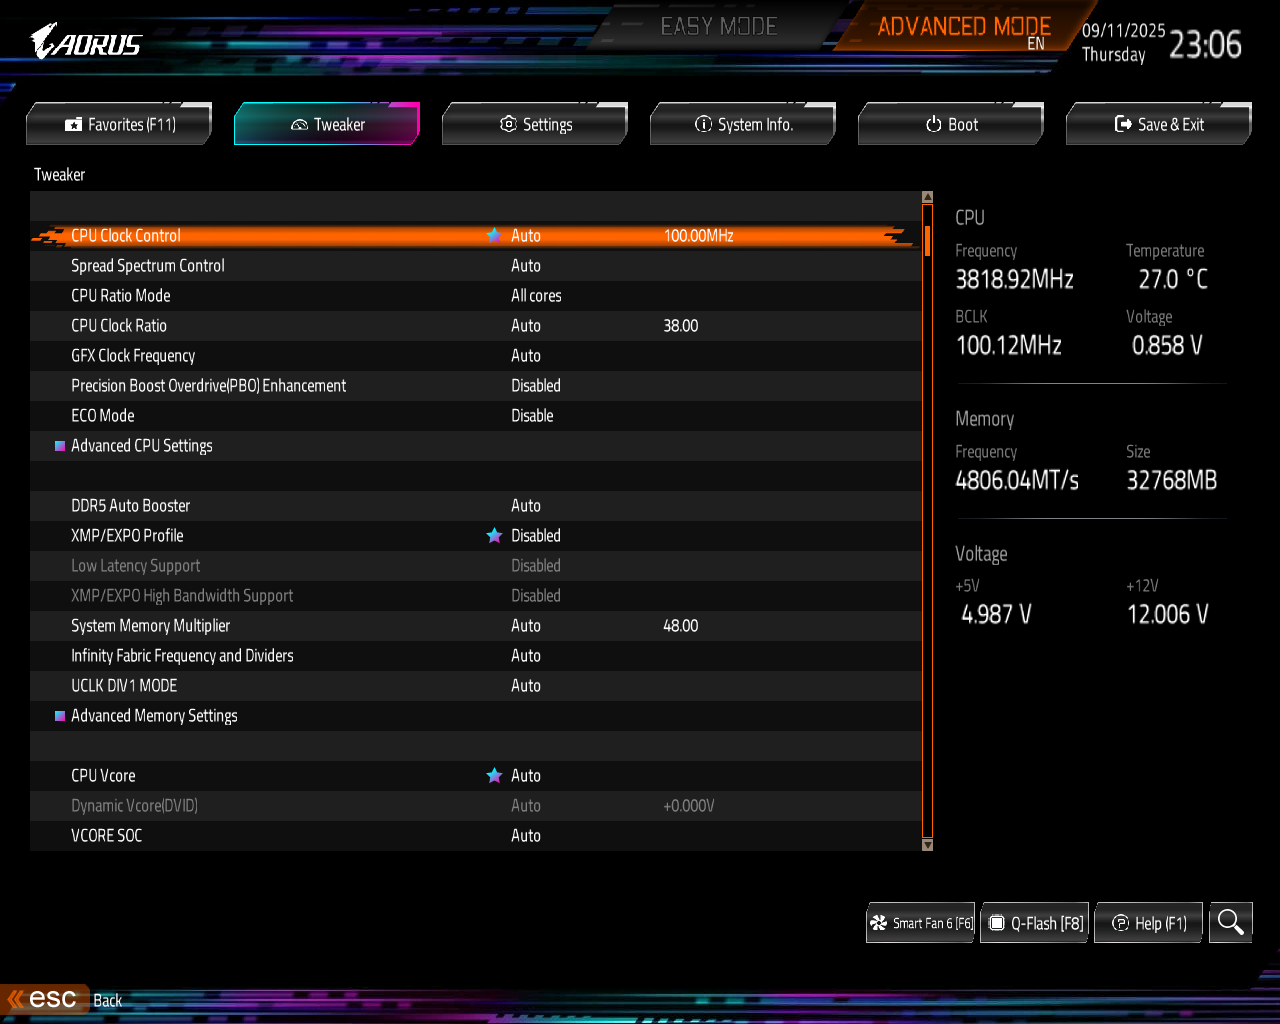Open Infinity Fabric Frequency and Dividers value
The width and height of the screenshot is (1280, 1024).
click(x=526, y=656)
